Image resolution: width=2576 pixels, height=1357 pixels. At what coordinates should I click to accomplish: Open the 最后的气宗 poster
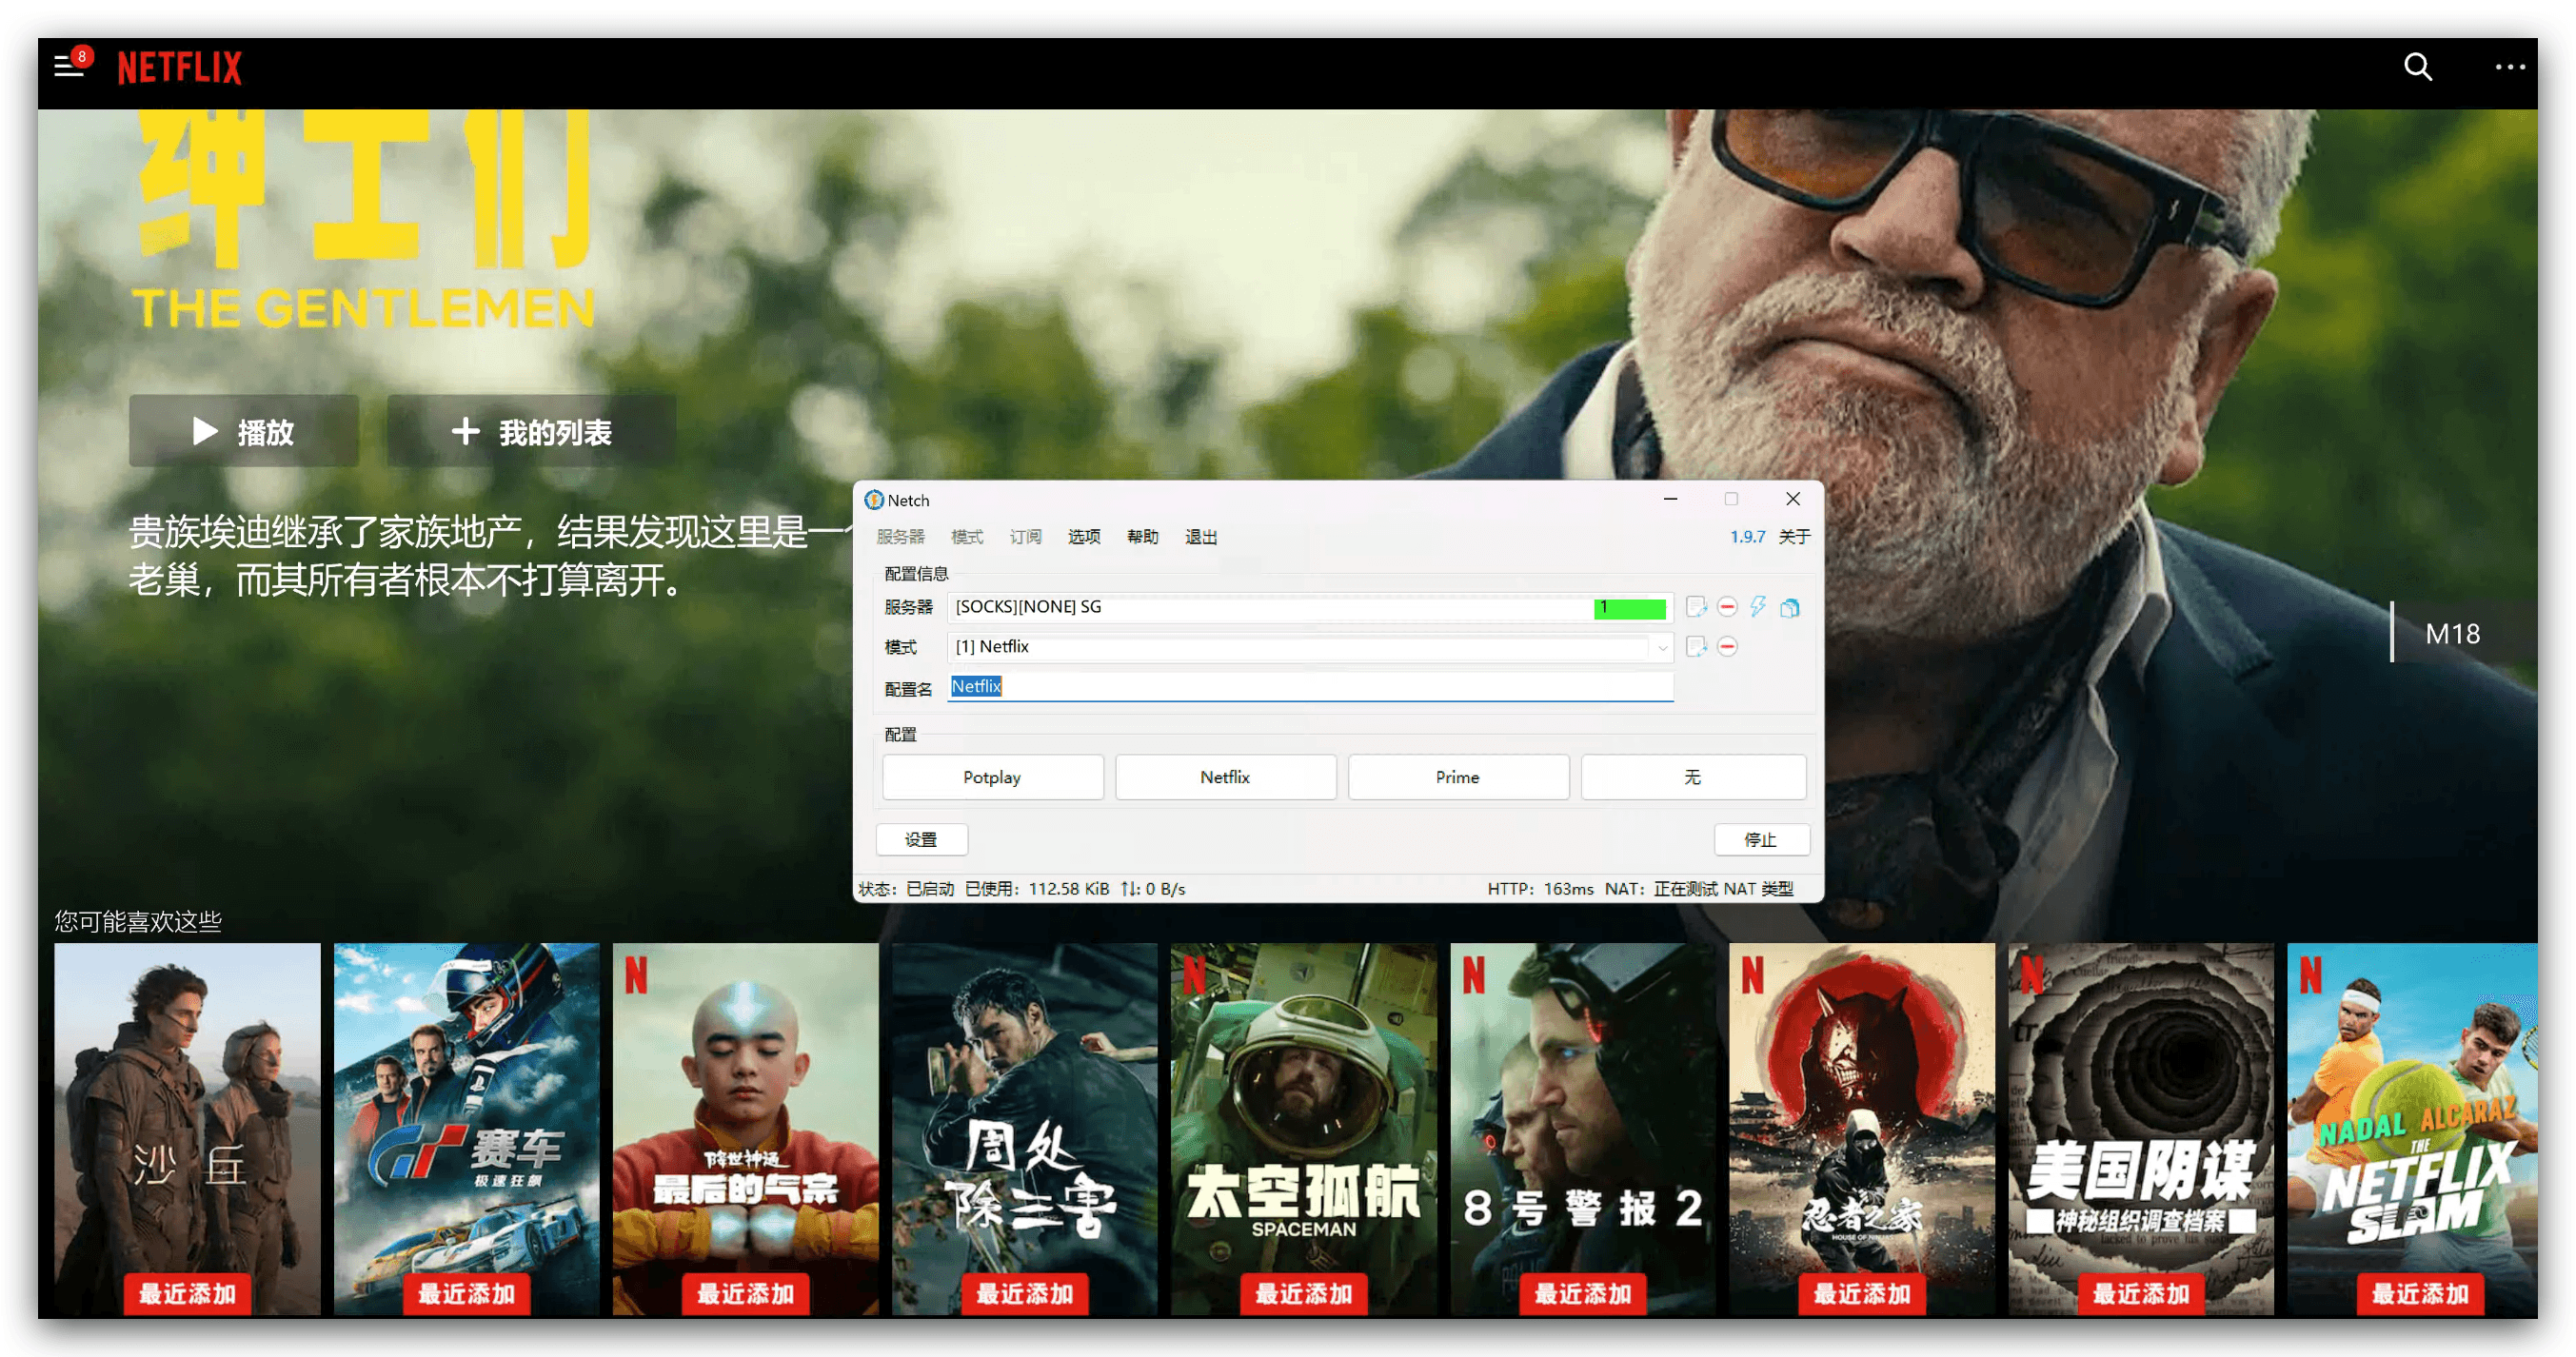coord(745,1130)
